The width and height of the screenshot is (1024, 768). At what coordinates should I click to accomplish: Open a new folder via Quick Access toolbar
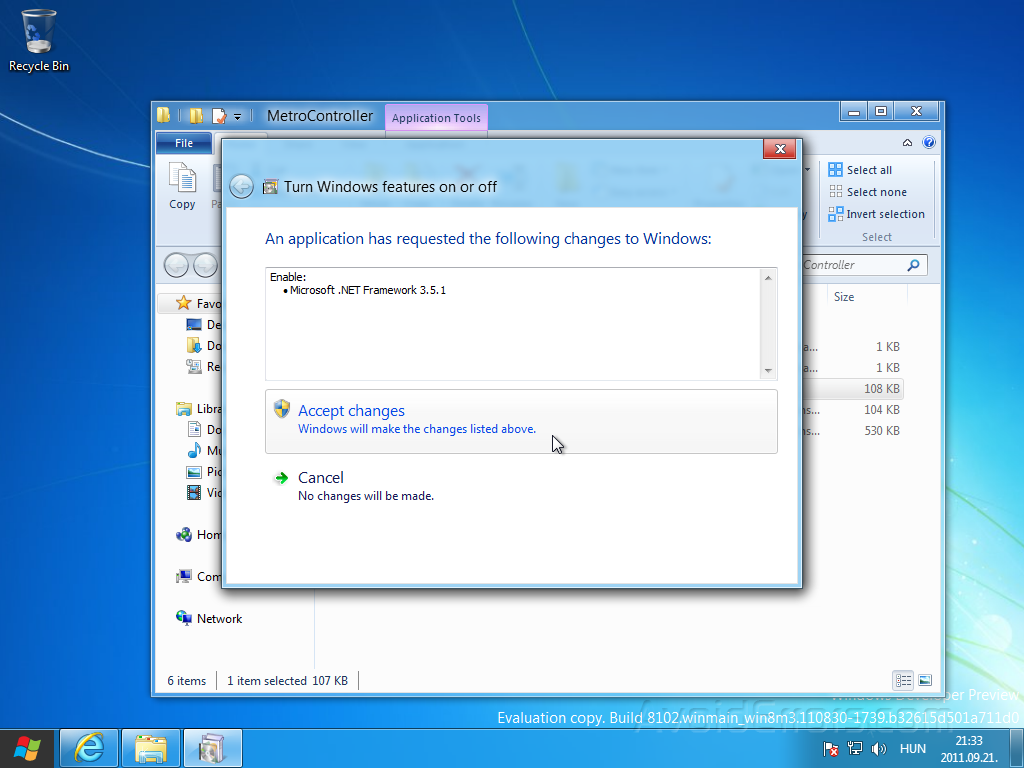click(x=197, y=115)
